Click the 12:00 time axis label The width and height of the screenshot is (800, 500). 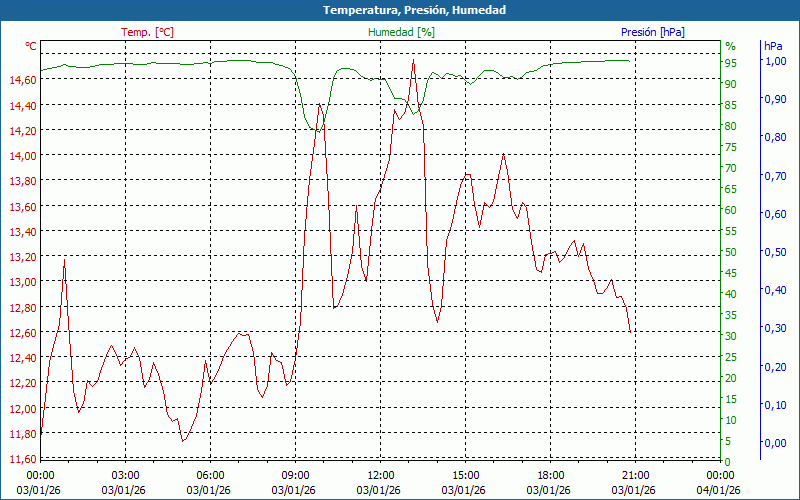(380, 475)
